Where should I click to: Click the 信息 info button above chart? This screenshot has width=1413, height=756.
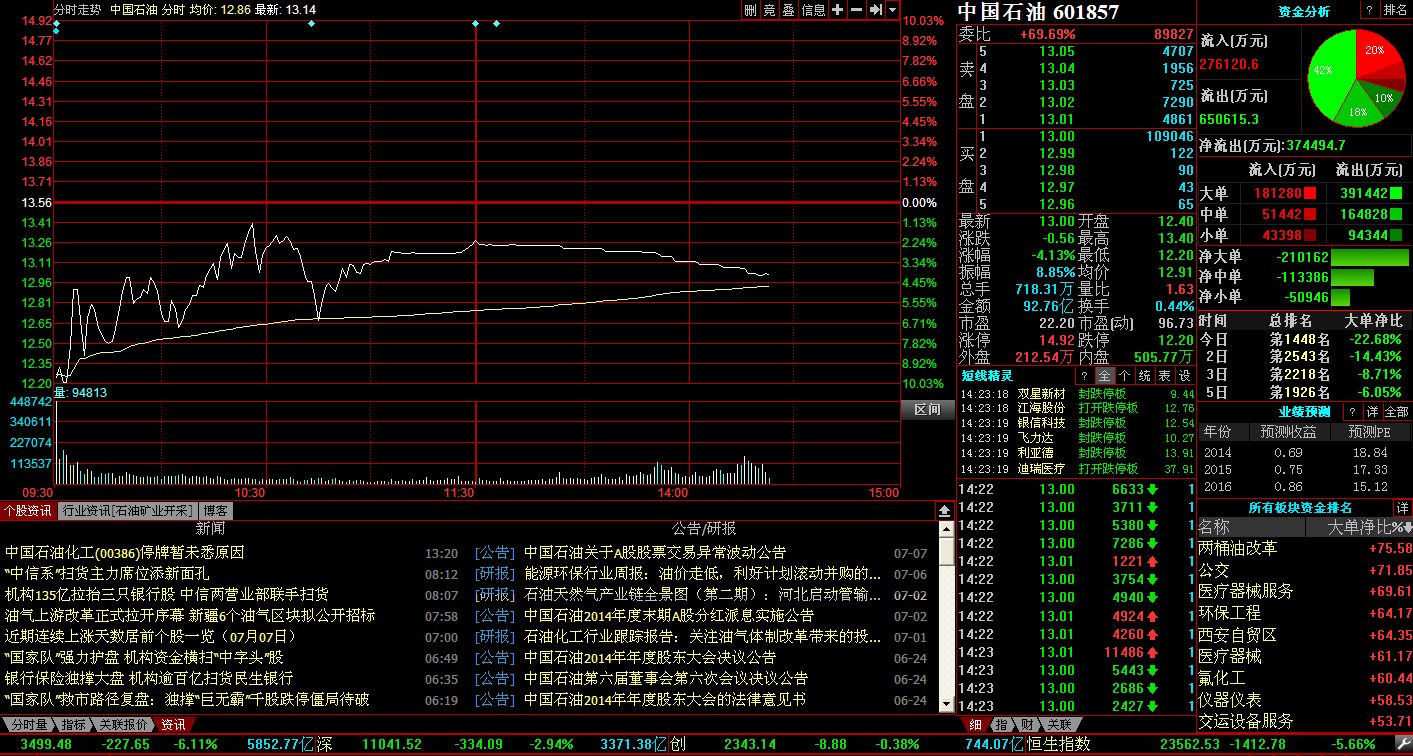814,10
